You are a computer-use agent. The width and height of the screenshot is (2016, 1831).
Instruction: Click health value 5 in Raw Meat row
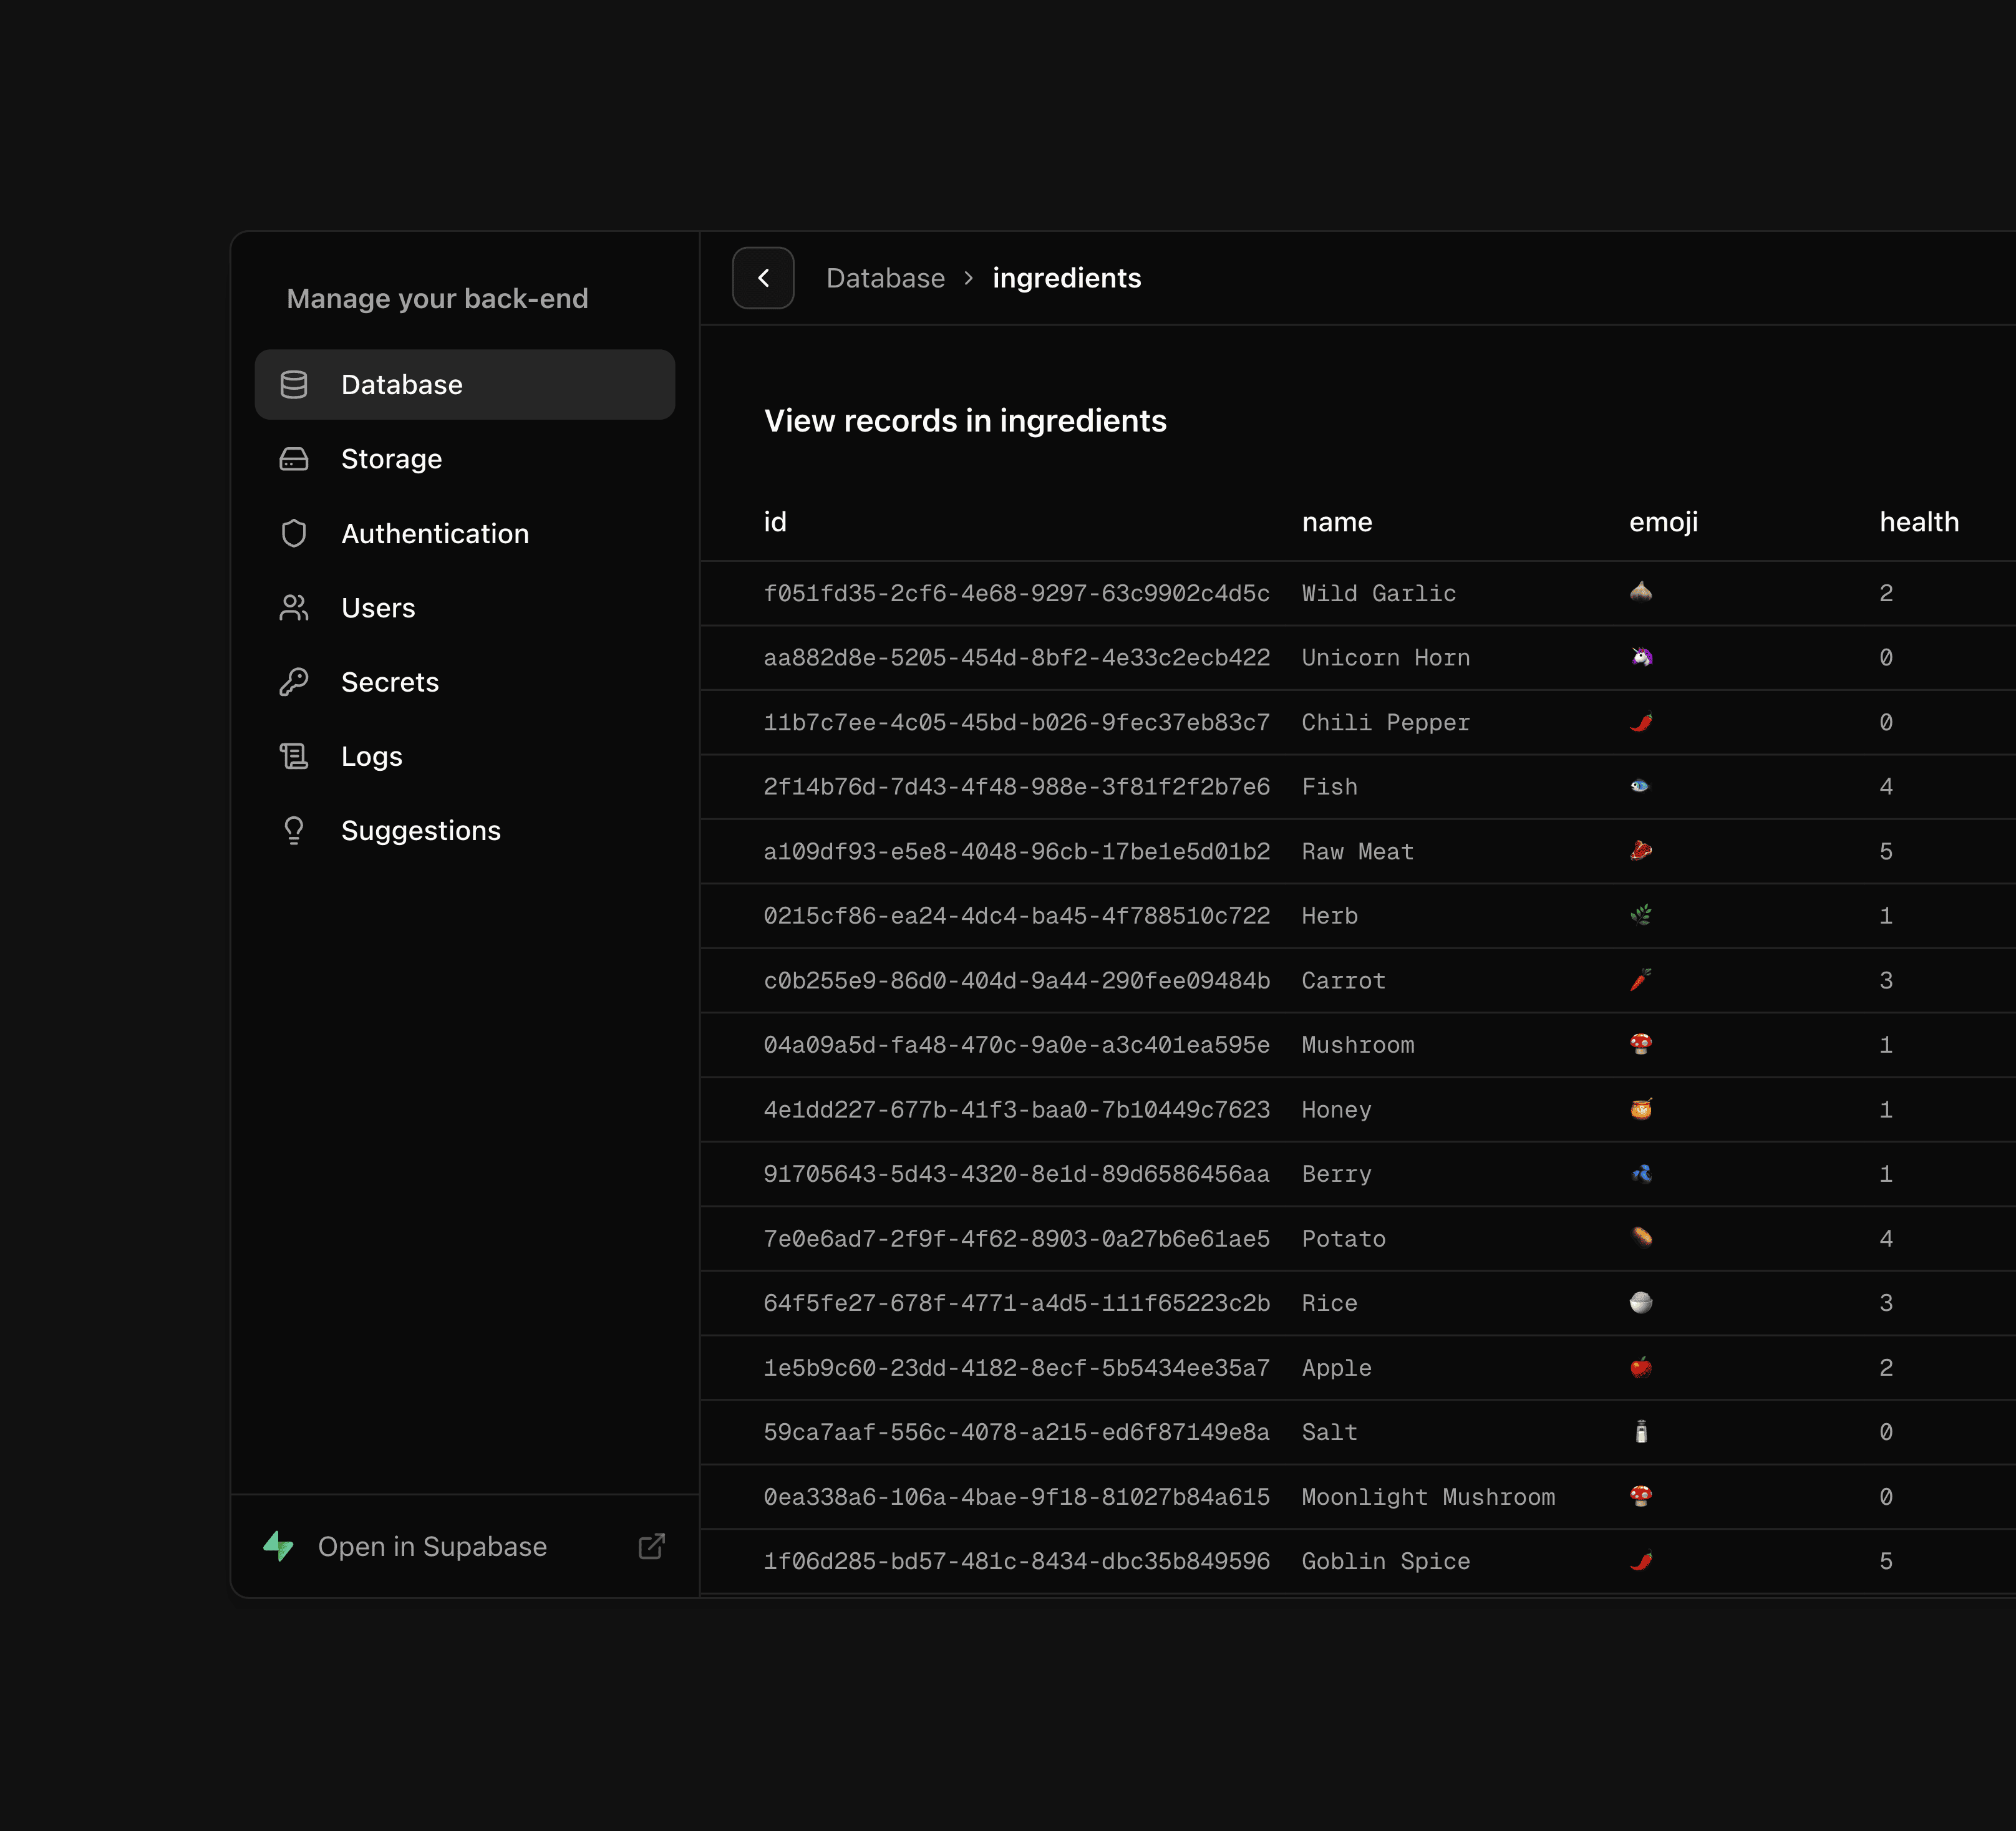[1886, 851]
